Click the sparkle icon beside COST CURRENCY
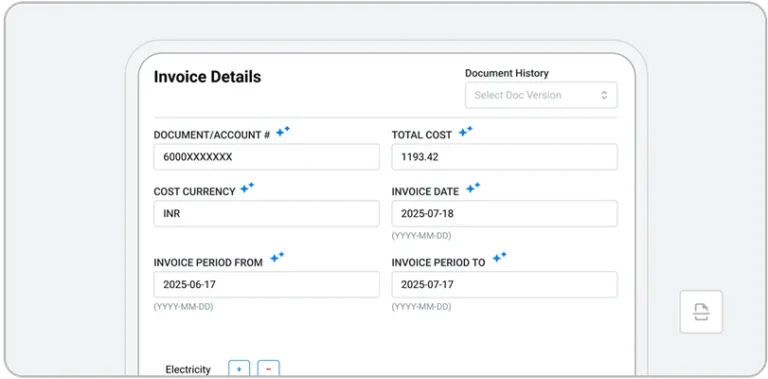 [x=247, y=188]
